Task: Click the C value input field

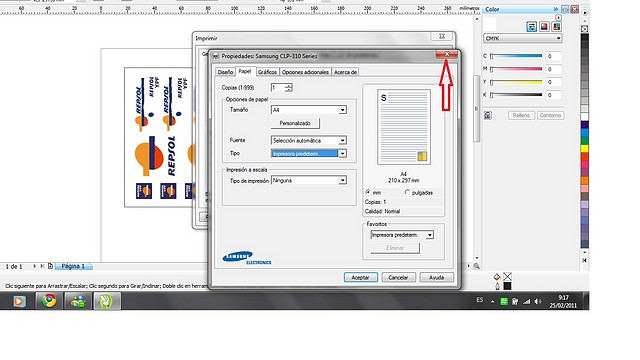Action: pos(554,56)
